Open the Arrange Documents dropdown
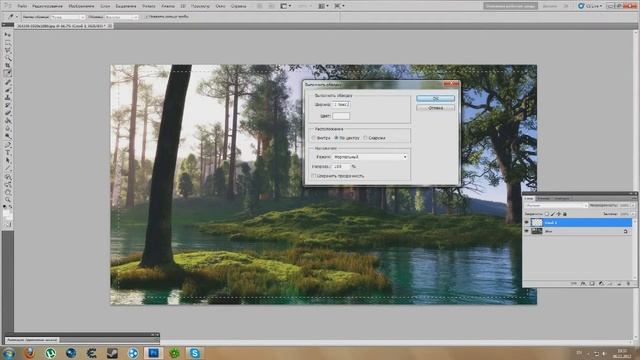 point(323,6)
